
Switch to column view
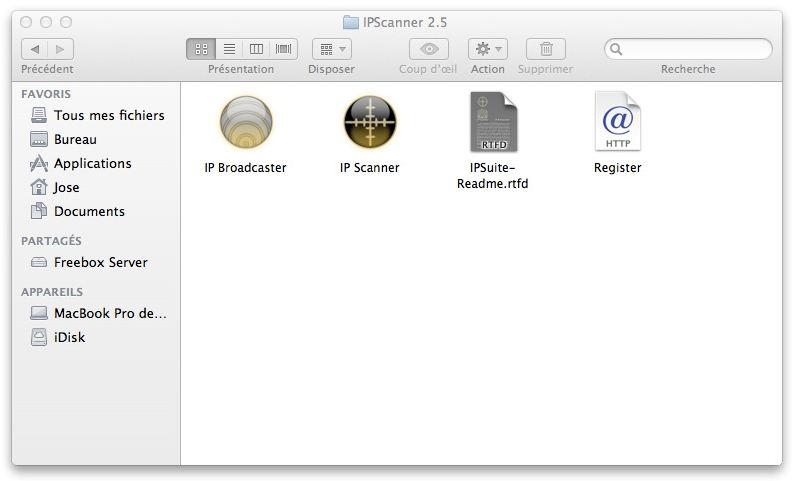point(256,49)
